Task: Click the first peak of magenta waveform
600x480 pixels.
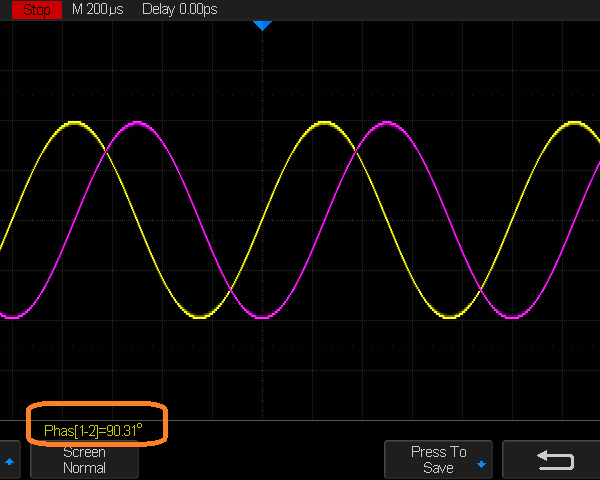Action: (x=137, y=124)
